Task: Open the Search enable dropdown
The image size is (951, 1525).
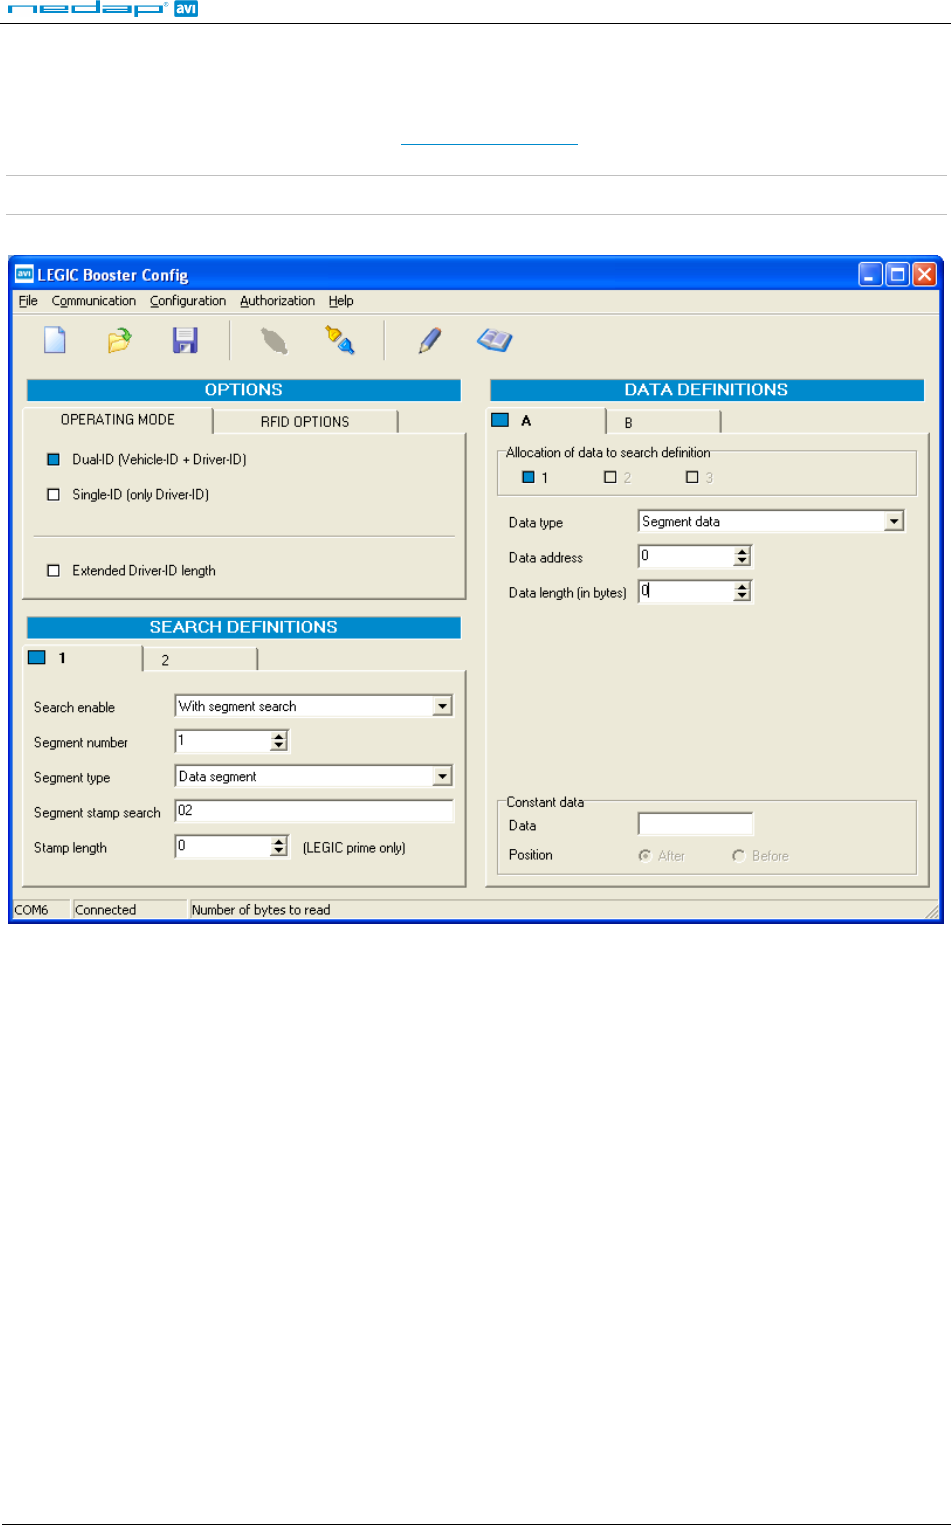Action: click(442, 707)
